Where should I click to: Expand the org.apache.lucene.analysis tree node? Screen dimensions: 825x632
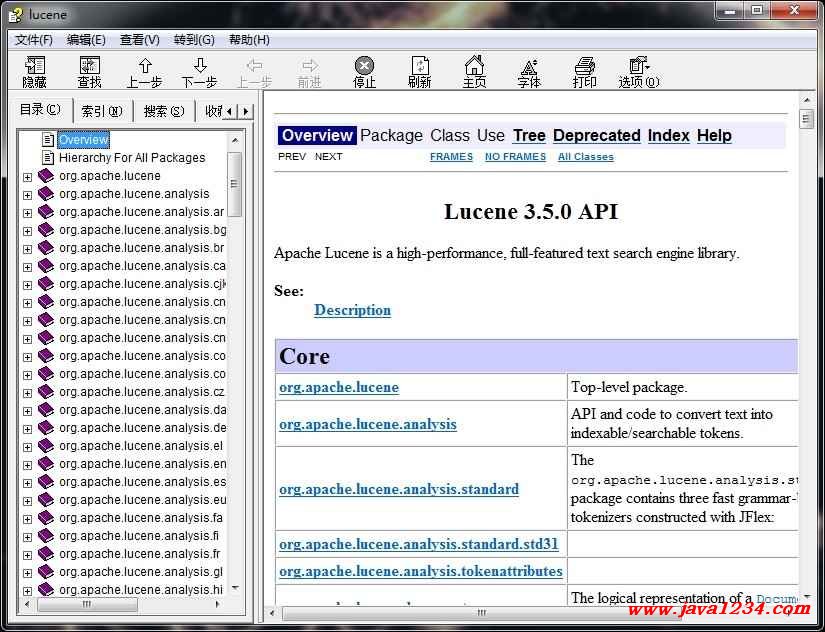[27, 195]
